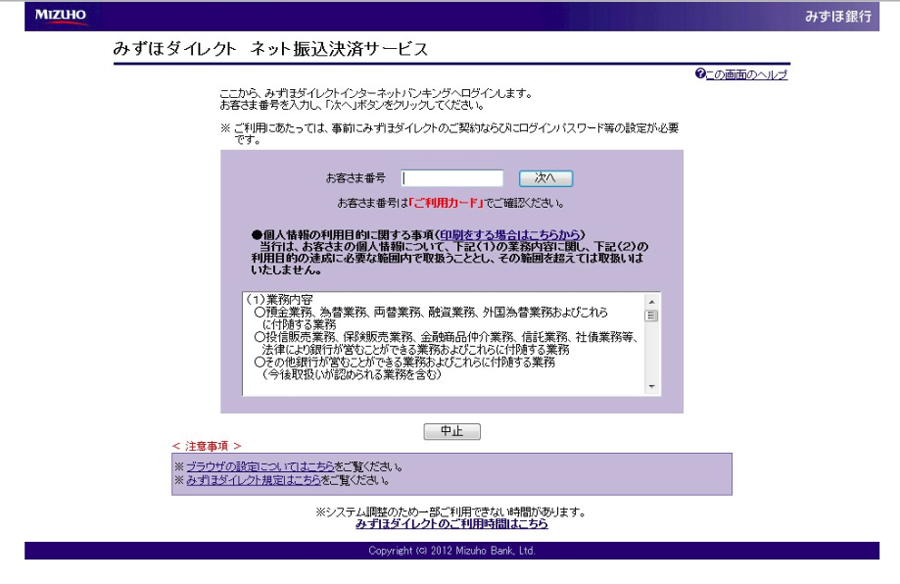Open みずほダイレクトのご利用時間はこちら link

click(452, 524)
